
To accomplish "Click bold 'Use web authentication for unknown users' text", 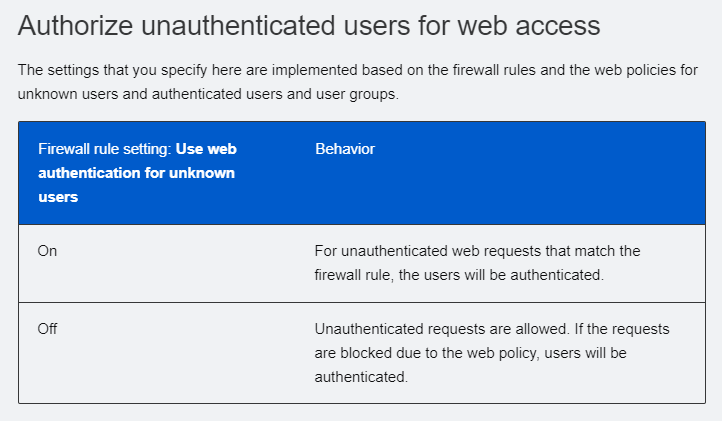I will click(x=137, y=173).
